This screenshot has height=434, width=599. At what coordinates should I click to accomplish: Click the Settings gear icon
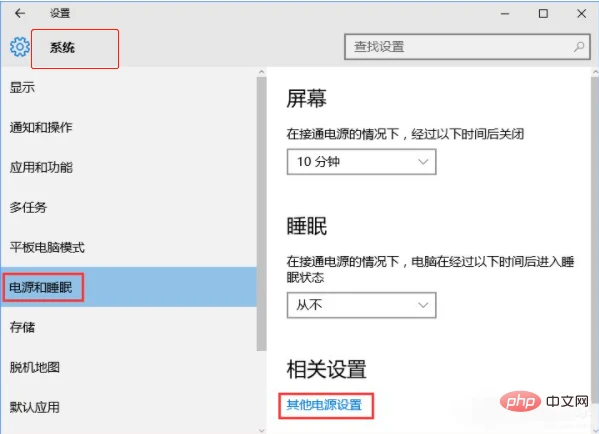click(x=19, y=47)
